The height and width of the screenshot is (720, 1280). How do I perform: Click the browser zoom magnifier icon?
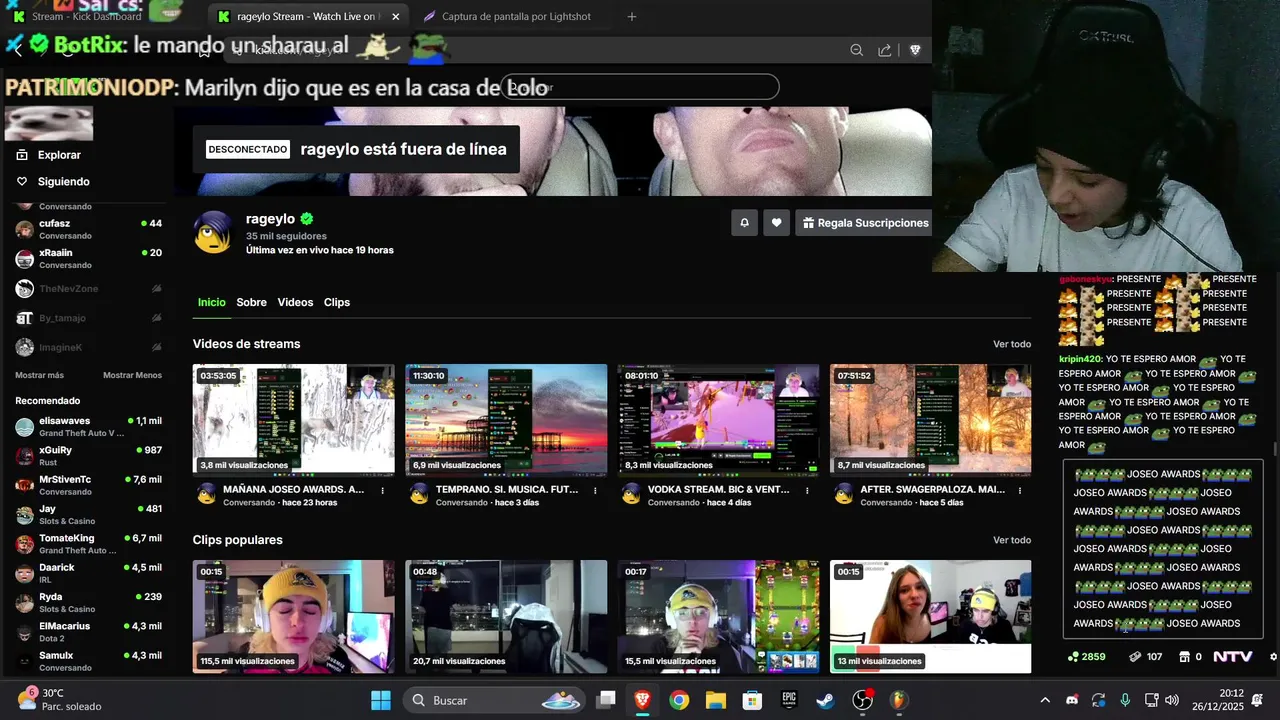(x=856, y=50)
